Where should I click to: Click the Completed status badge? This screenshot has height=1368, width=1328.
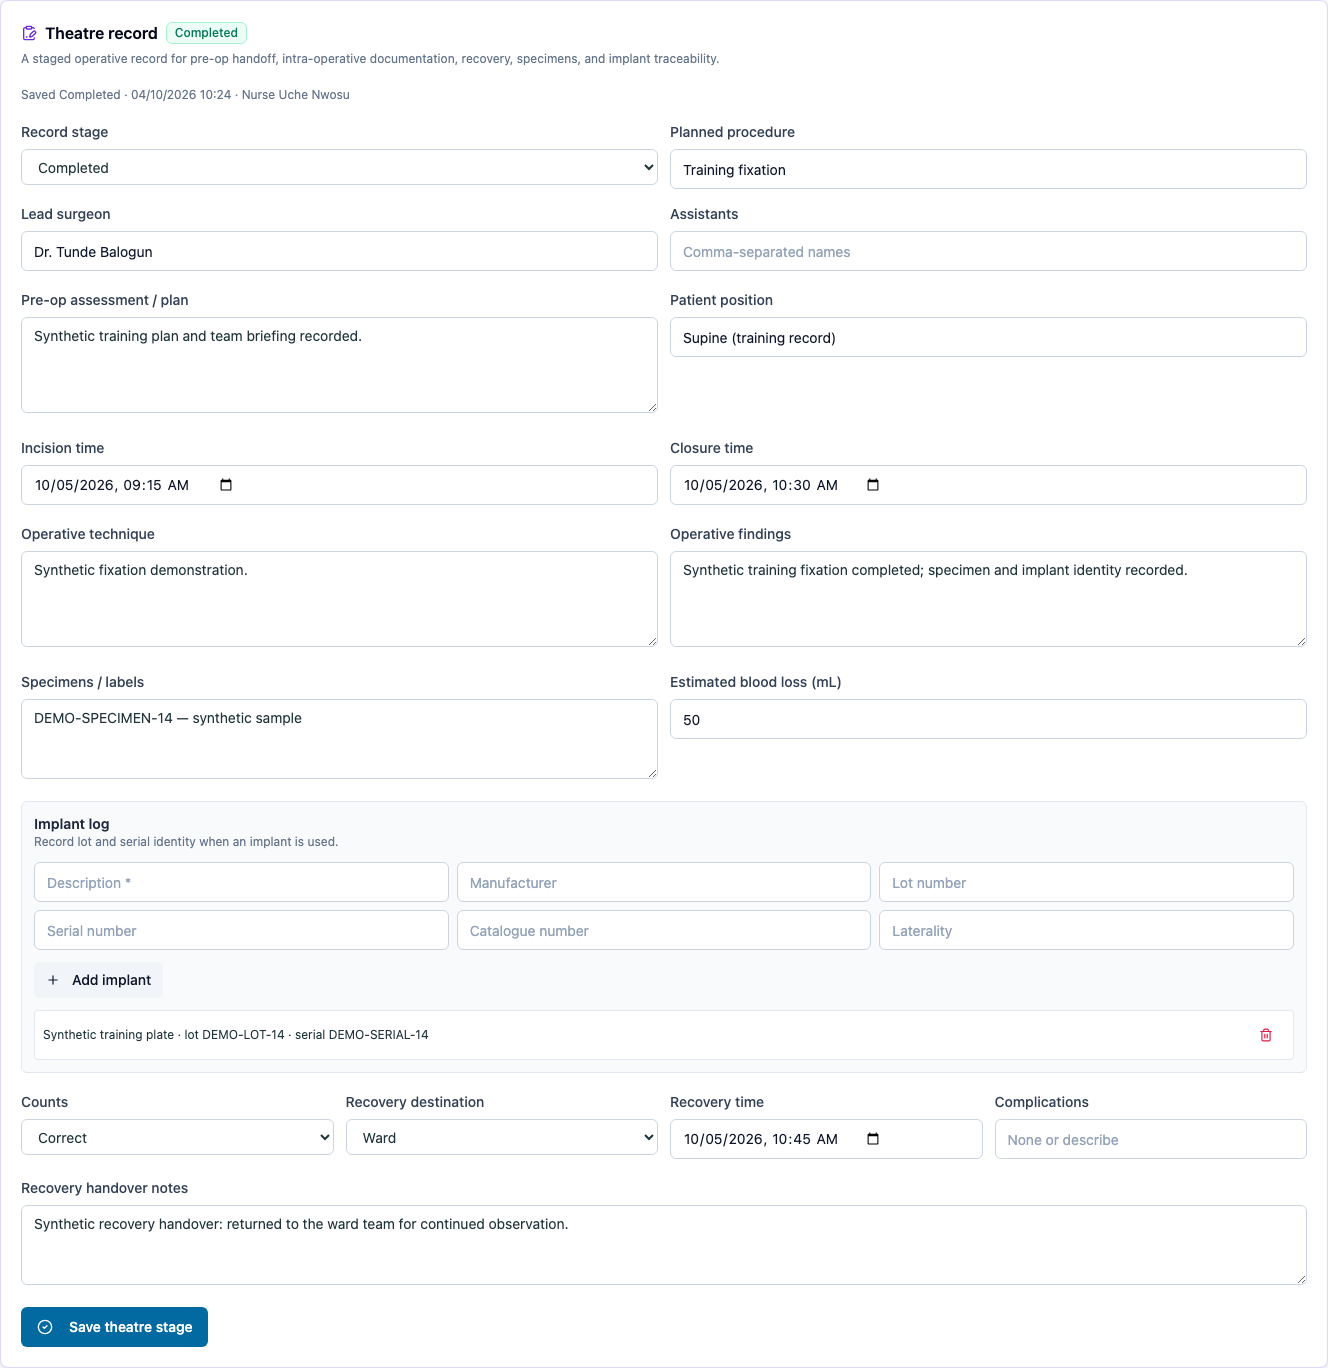tap(206, 33)
